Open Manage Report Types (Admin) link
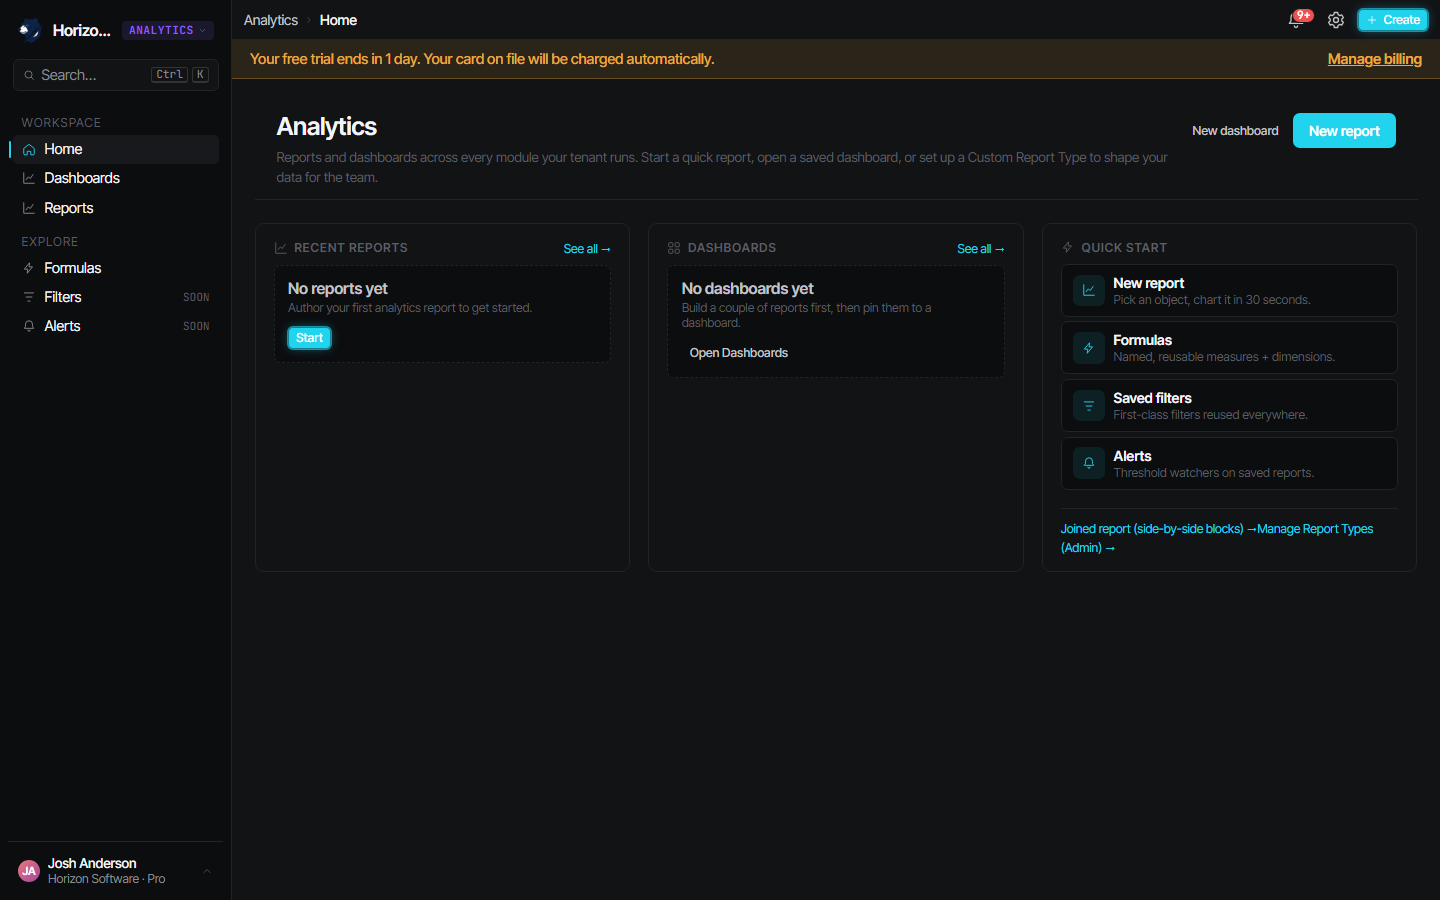Screen dimensions: 1440x900 1315,529
